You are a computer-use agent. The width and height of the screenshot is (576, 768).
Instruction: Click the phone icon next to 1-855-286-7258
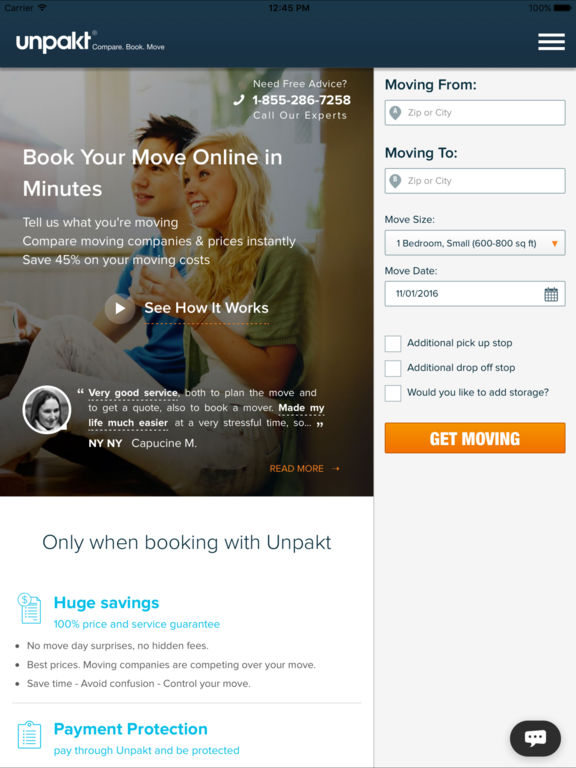pos(239,100)
